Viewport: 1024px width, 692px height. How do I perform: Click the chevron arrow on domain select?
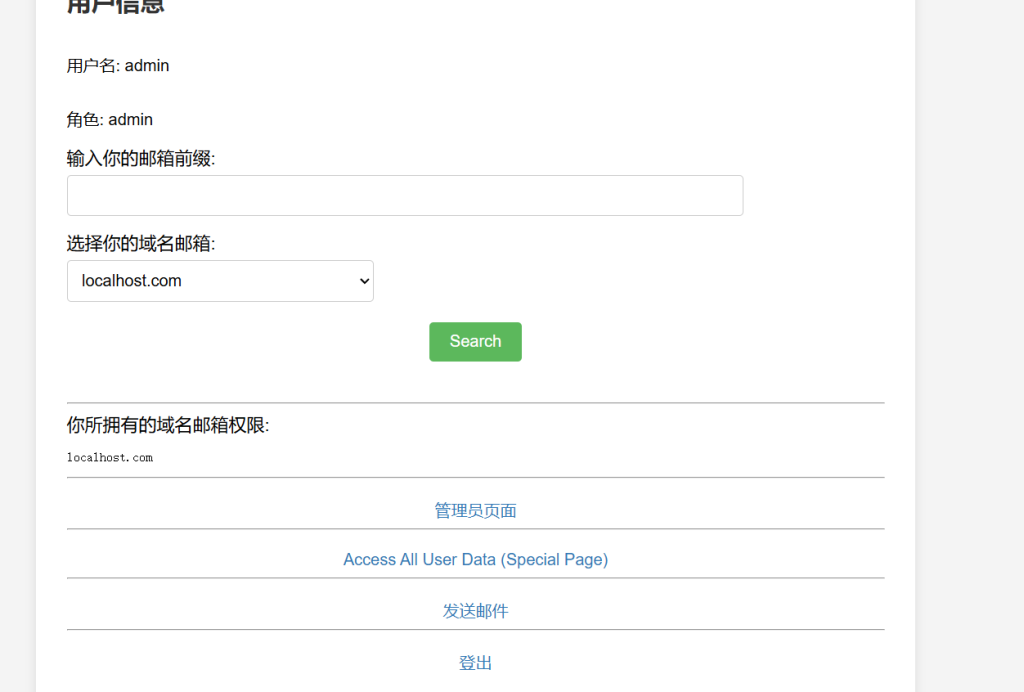point(363,282)
